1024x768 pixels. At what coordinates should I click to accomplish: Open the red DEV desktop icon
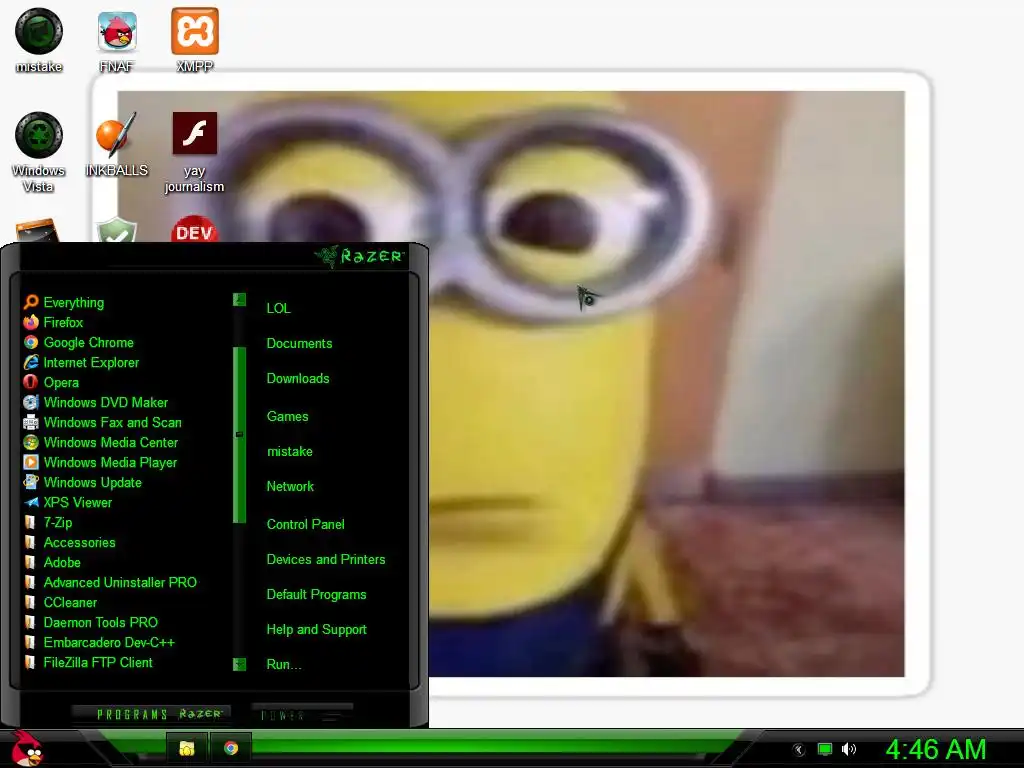tap(194, 229)
